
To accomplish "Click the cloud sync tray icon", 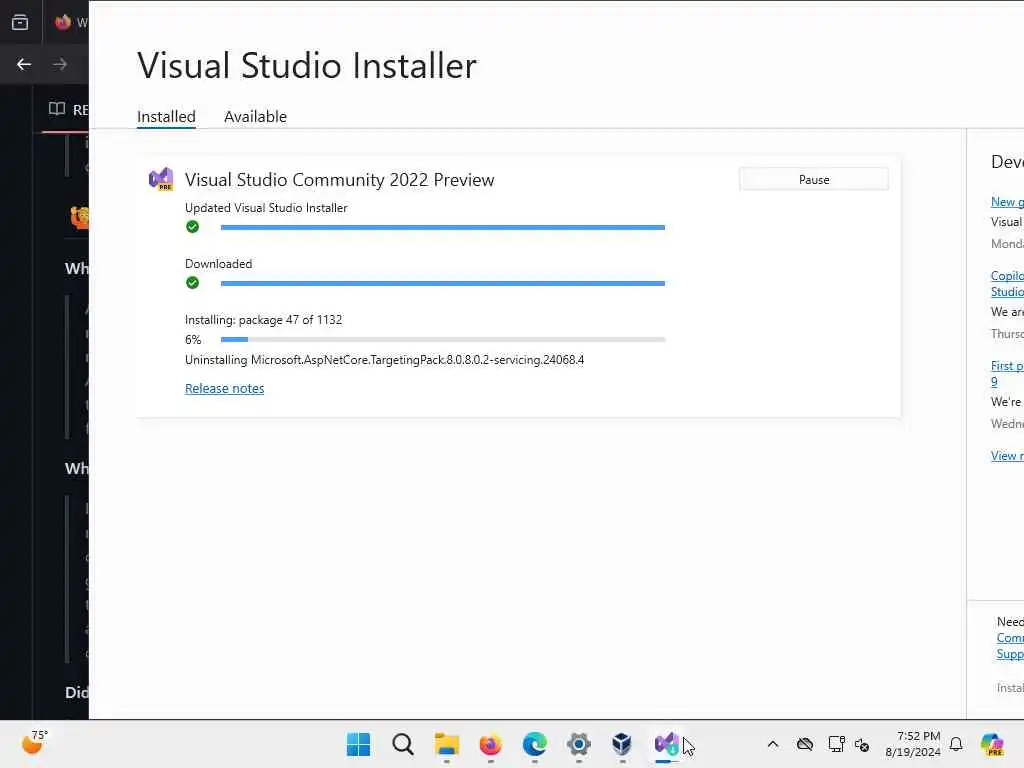I will coord(805,744).
